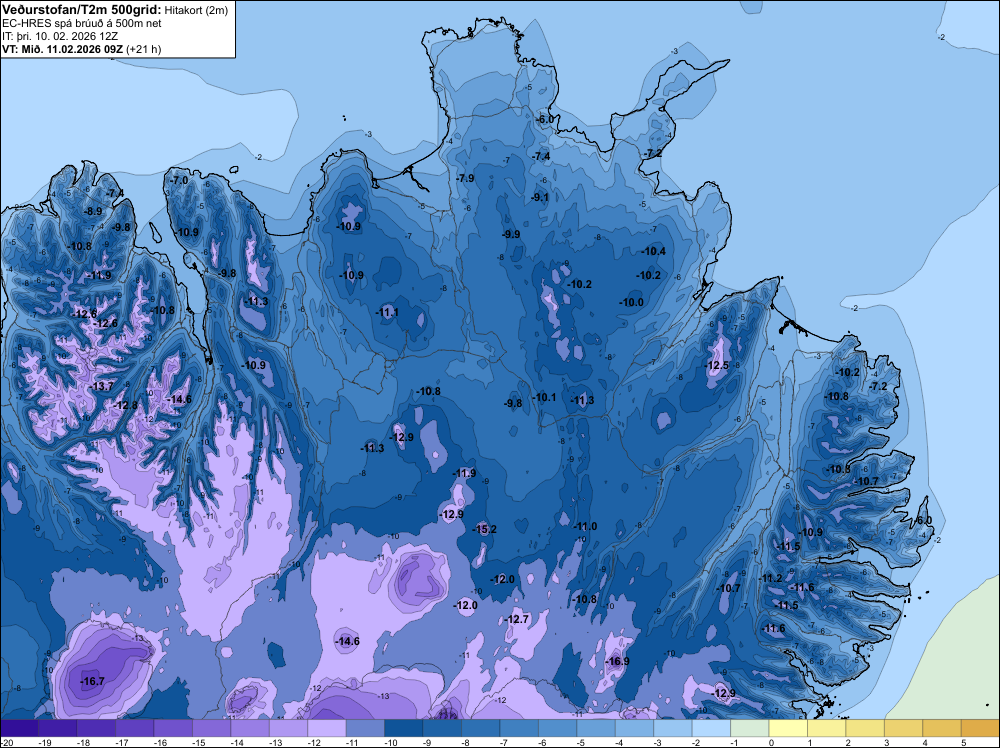Select the orange legend swatch right of 5
Image resolution: width=1000 pixels, height=748 pixels.
click(980, 728)
